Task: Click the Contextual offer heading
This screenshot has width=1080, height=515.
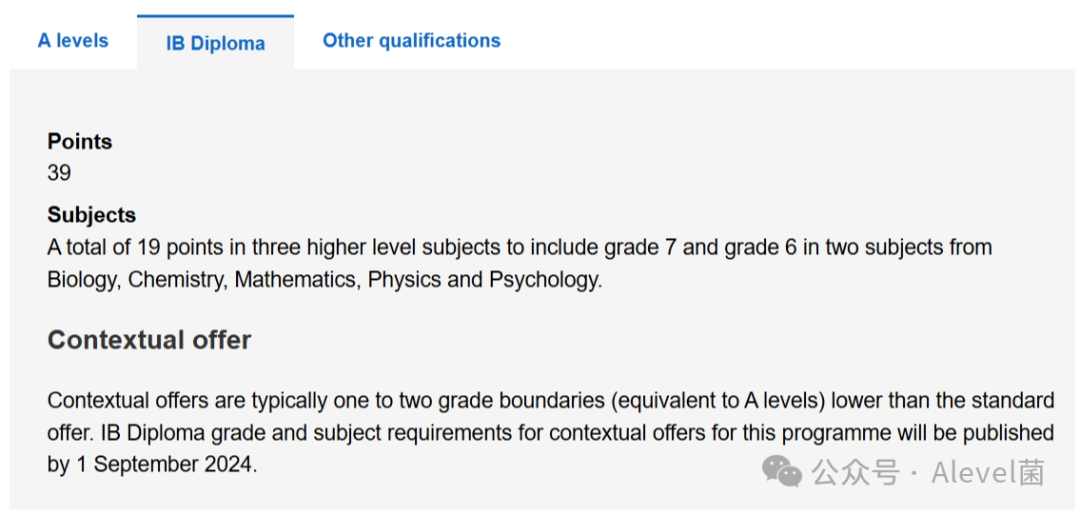Action: [149, 340]
